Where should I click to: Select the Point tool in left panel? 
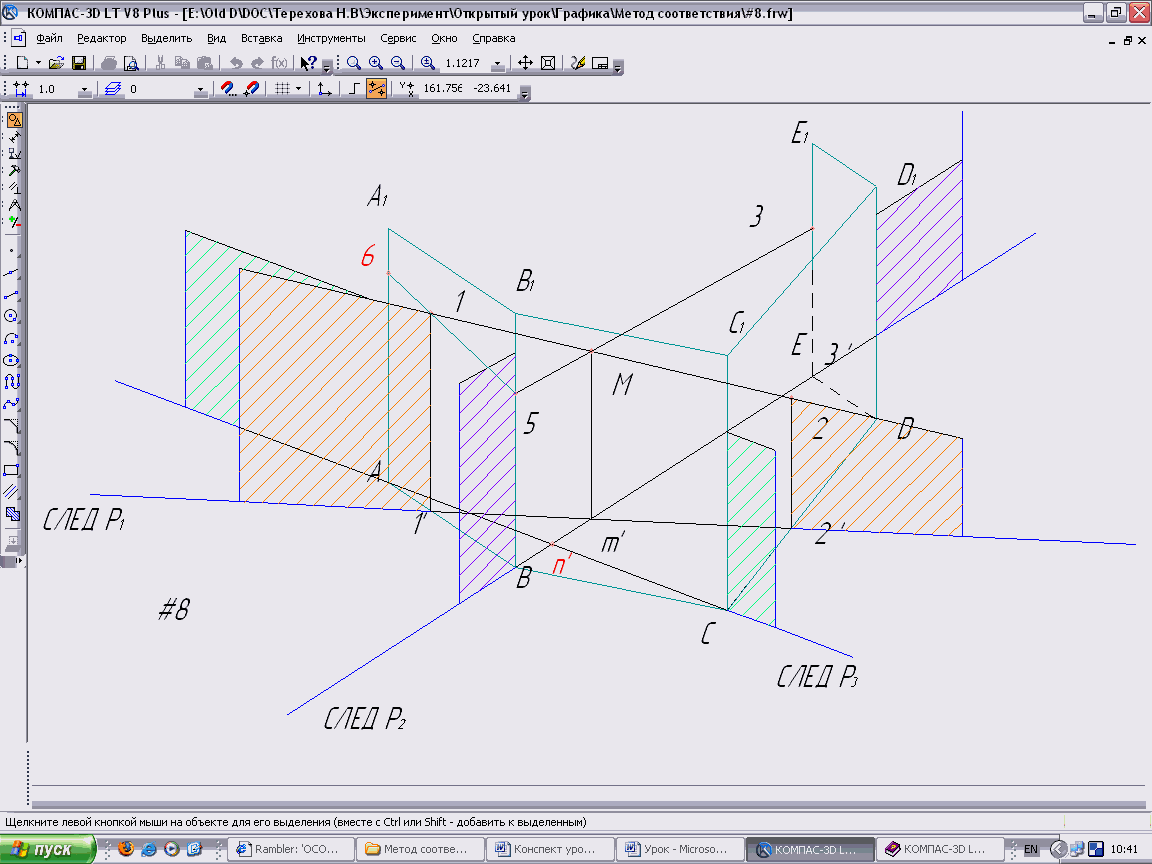pyautogui.click(x=13, y=250)
